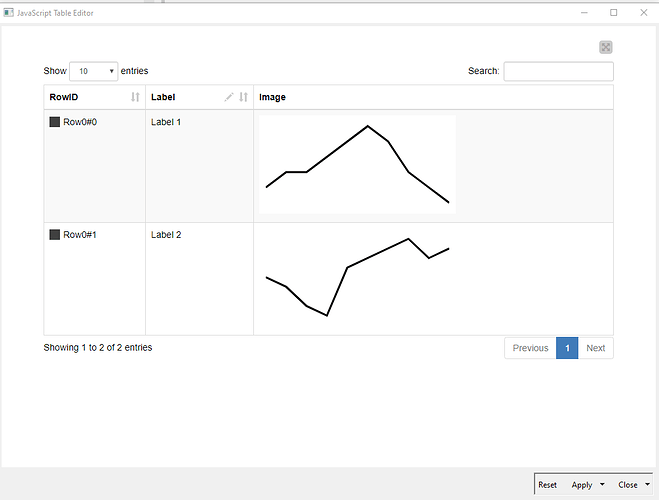Click the line chart image for Label 1
The height and width of the screenshot is (500, 659).
pyautogui.click(x=357, y=164)
